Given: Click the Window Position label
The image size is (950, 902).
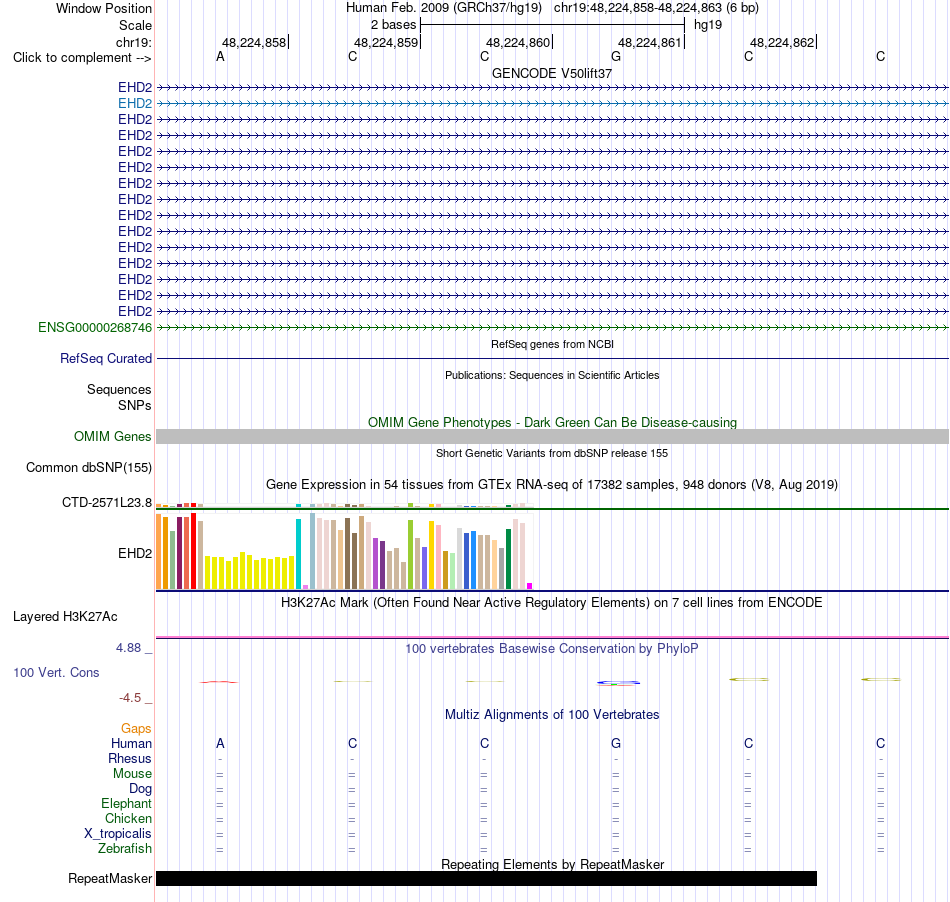Looking at the screenshot, I should point(104,8).
